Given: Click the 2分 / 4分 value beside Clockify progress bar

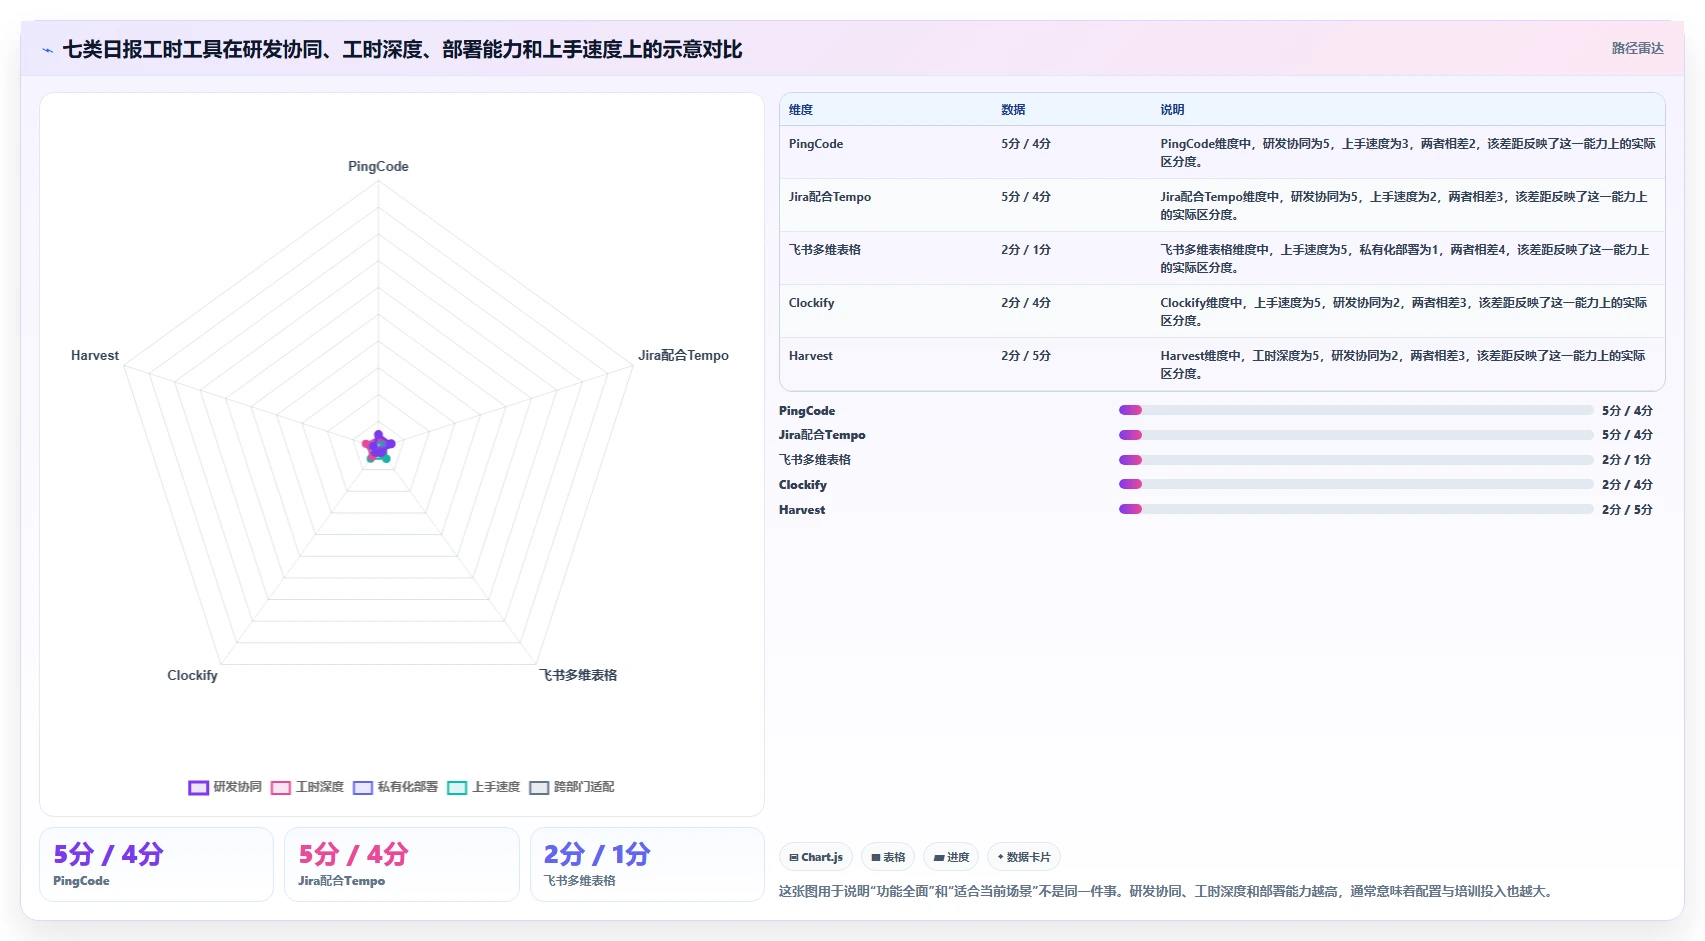Looking at the screenshot, I should 1627,485.
